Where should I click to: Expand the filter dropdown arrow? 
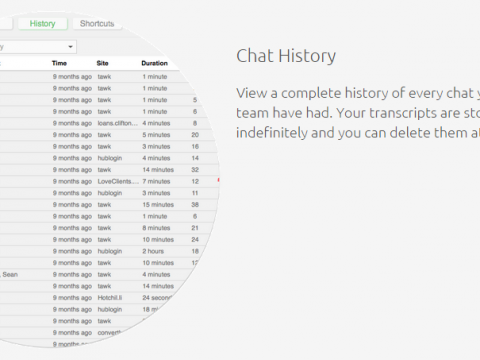point(70,47)
